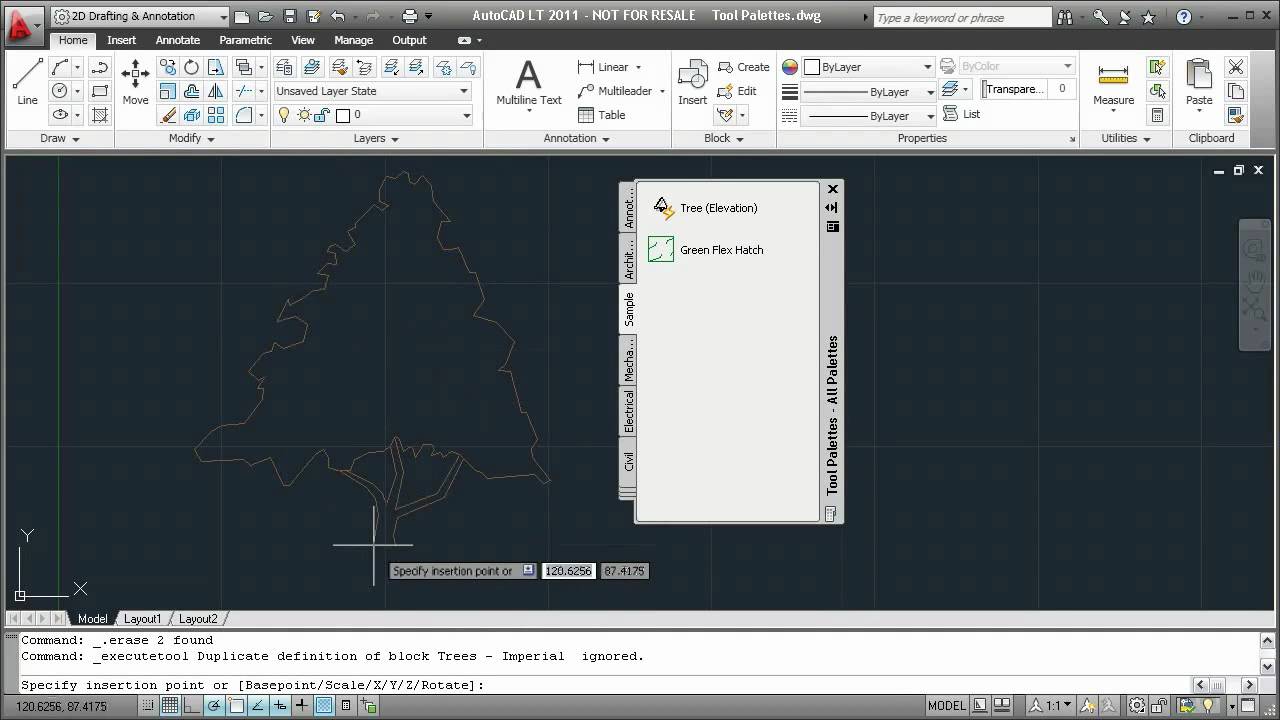The height and width of the screenshot is (720, 1280).
Task: Toggle Ortho Mode in status bar
Action: click(191, 706)
